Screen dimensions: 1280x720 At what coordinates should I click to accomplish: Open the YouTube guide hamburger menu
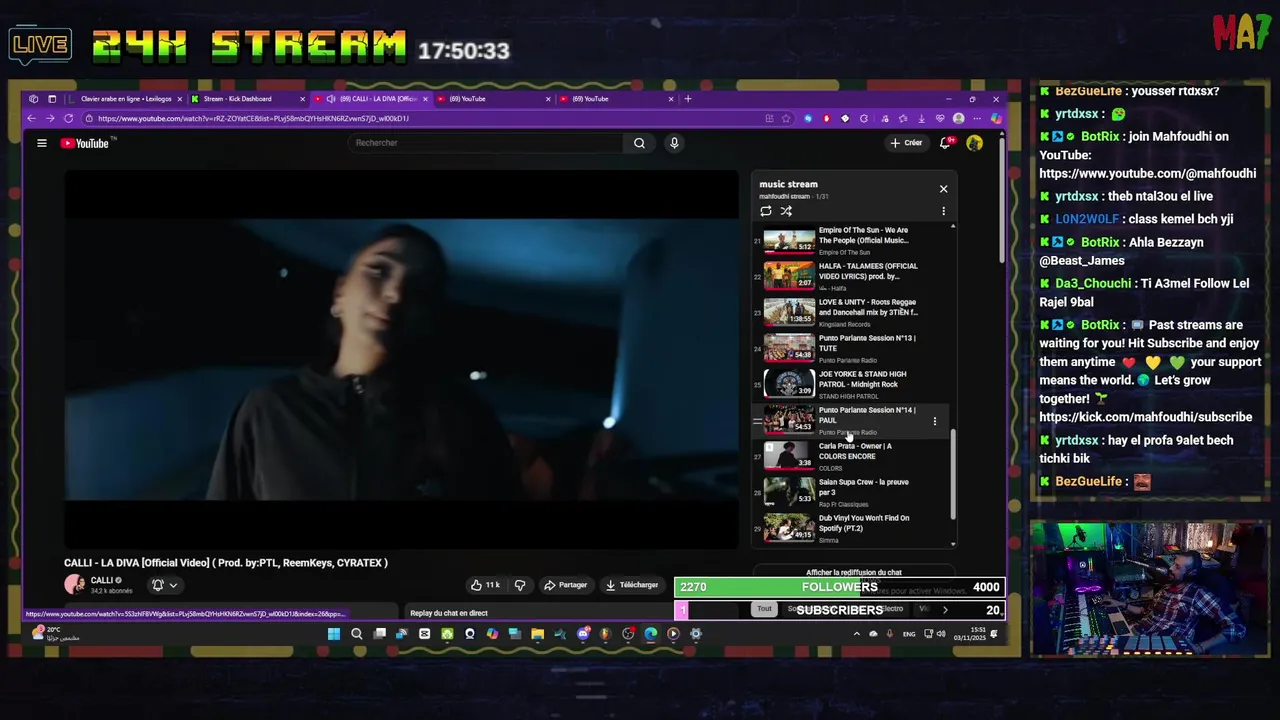(42, 143)
